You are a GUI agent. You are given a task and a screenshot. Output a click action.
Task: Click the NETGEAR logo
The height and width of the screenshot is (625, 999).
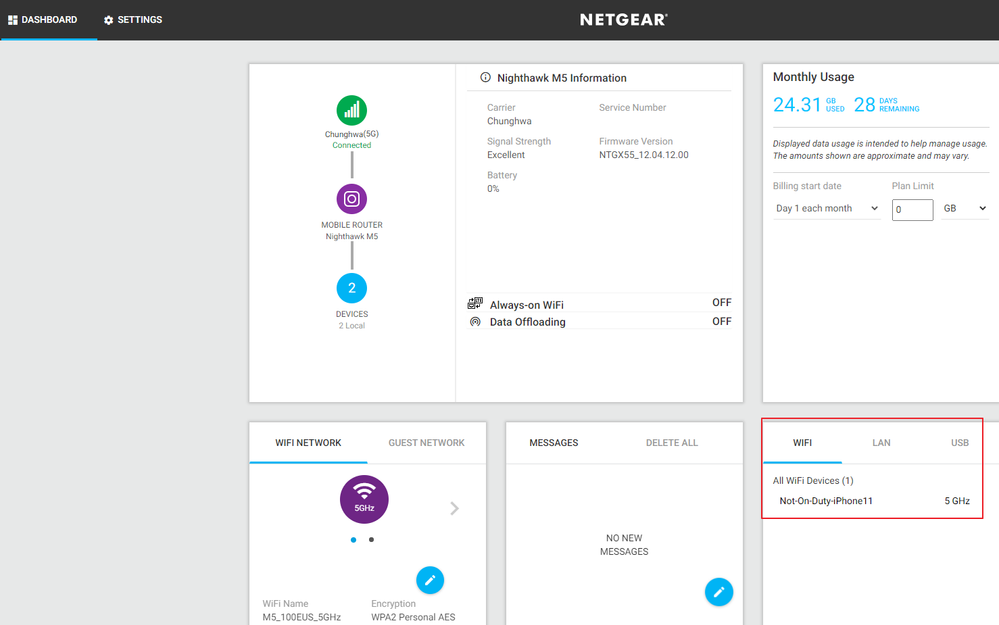click(623, 20)
